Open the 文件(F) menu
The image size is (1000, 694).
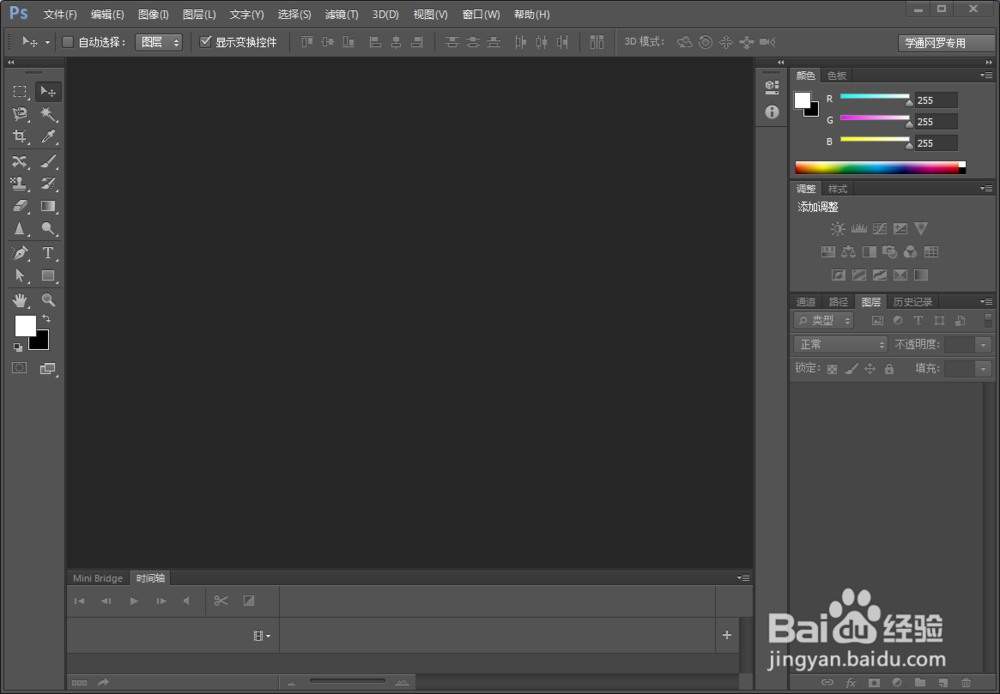point(60,14)
